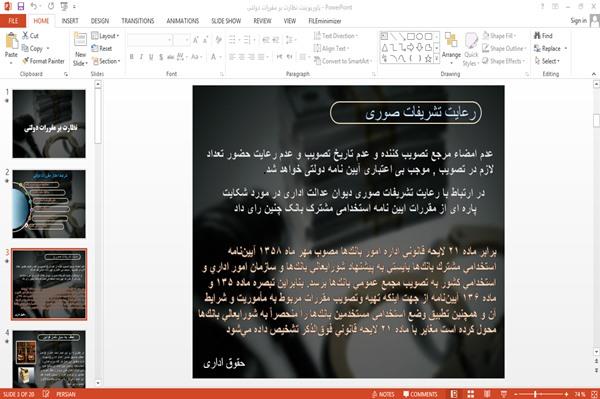Increase font size with the A icon

pyautogui.click(x=196, y=40)
